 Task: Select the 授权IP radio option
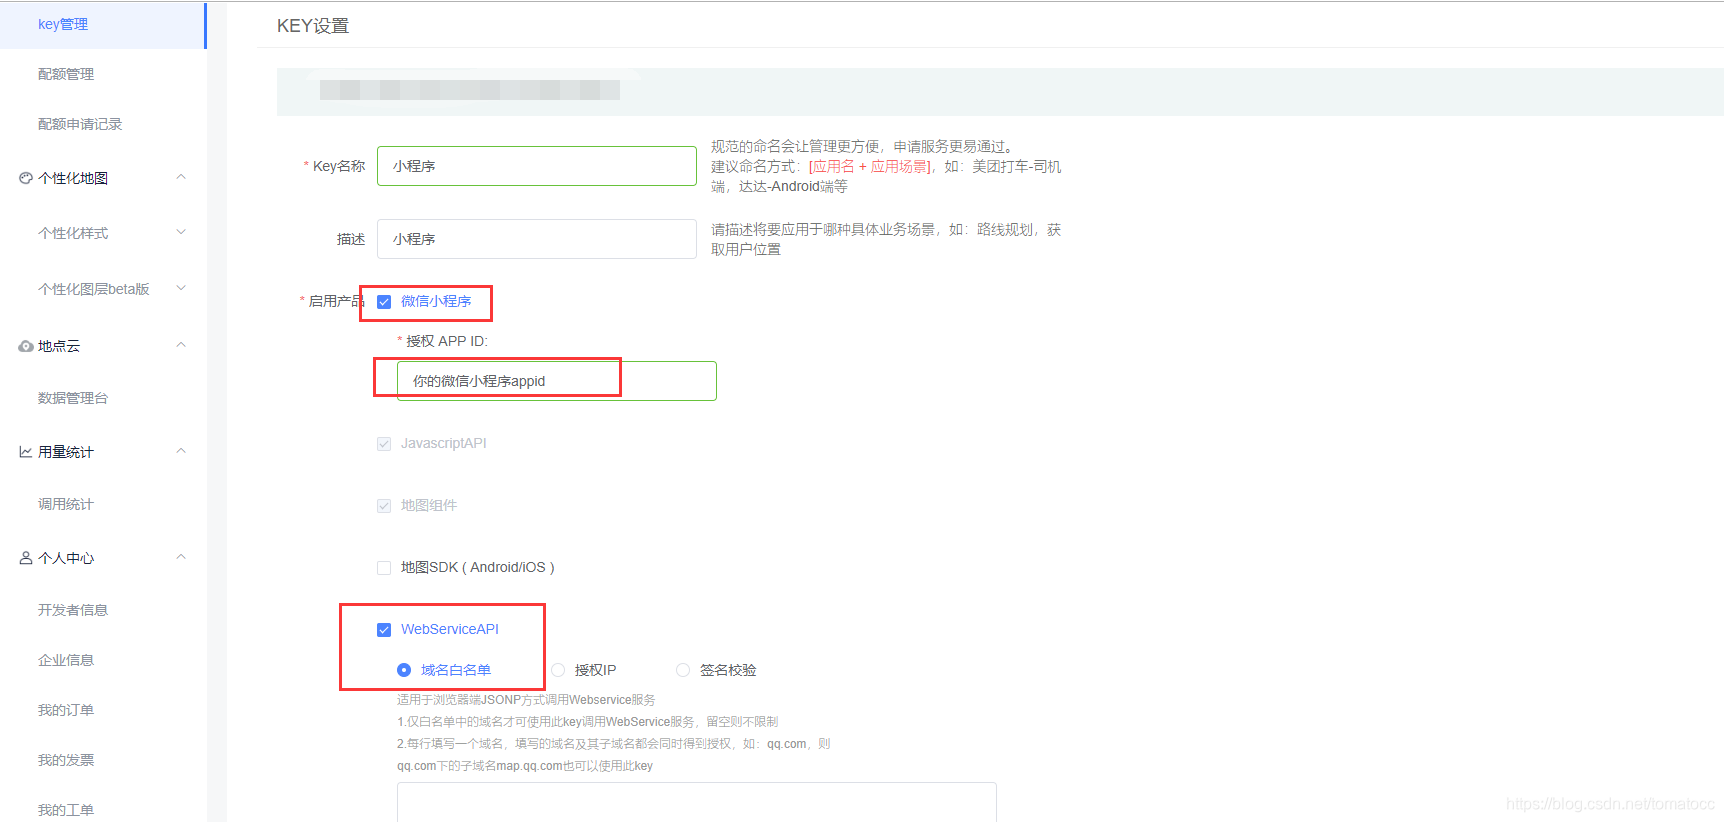[x=558, y=670]
